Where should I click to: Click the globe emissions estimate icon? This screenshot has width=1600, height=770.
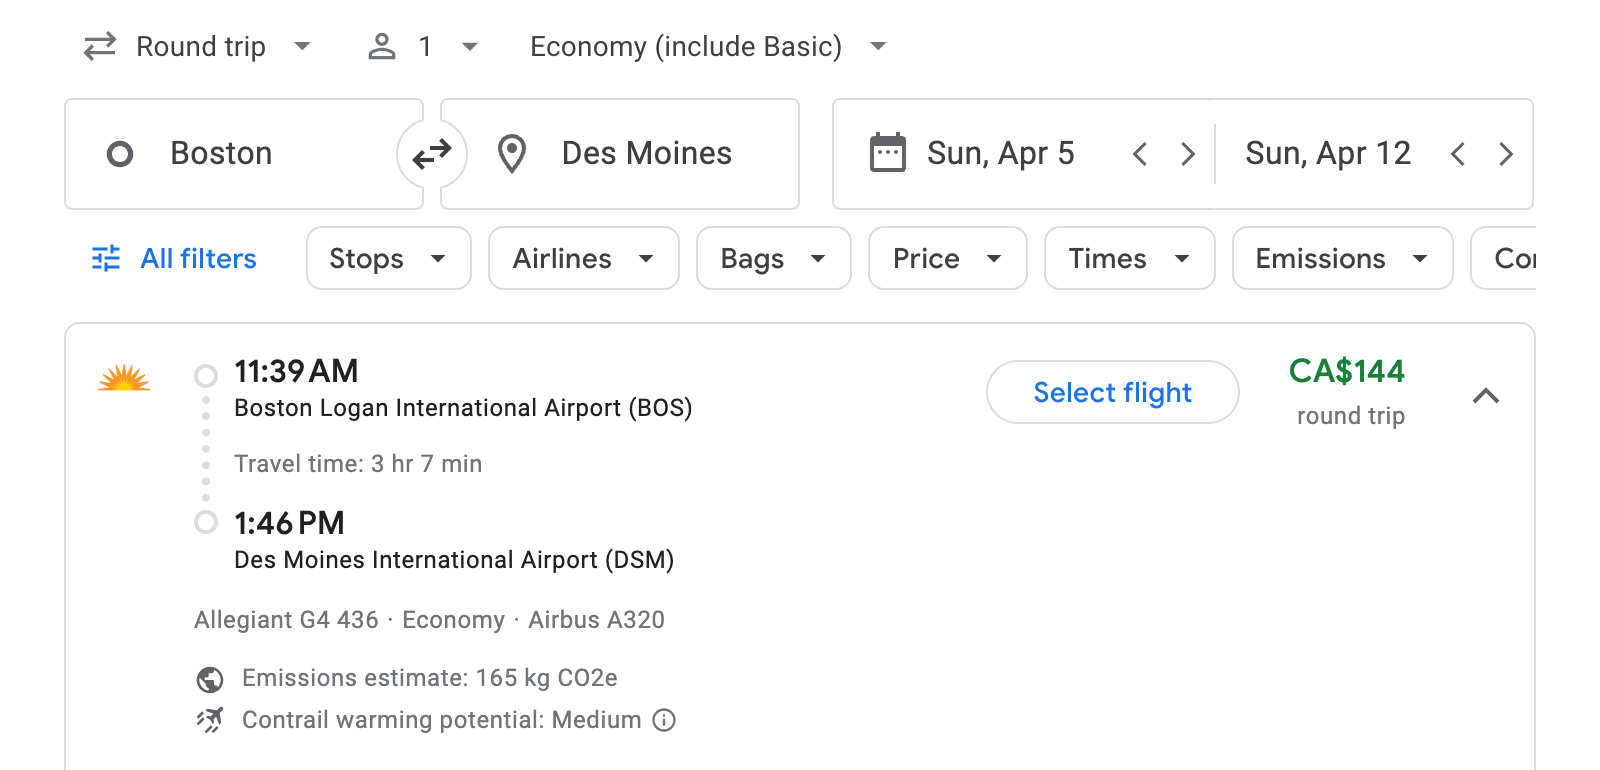tap(209, 678)
